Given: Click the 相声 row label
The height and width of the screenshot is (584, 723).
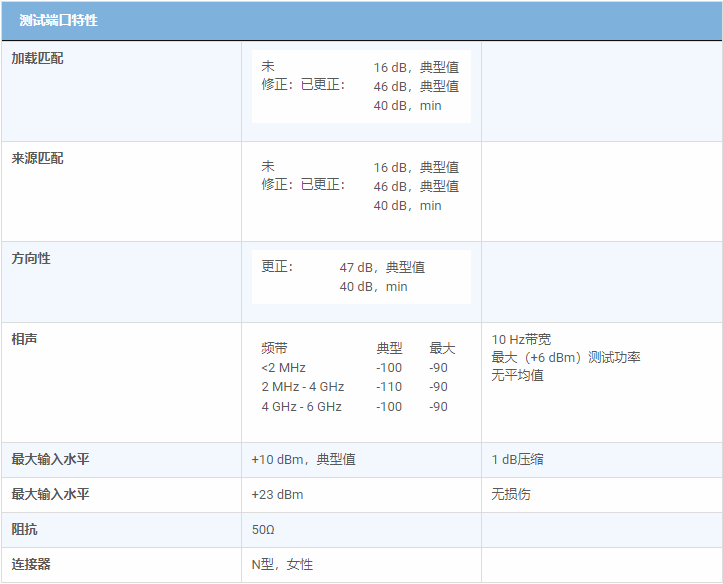Looking at the screenshot, I should [x=24, y=339].
